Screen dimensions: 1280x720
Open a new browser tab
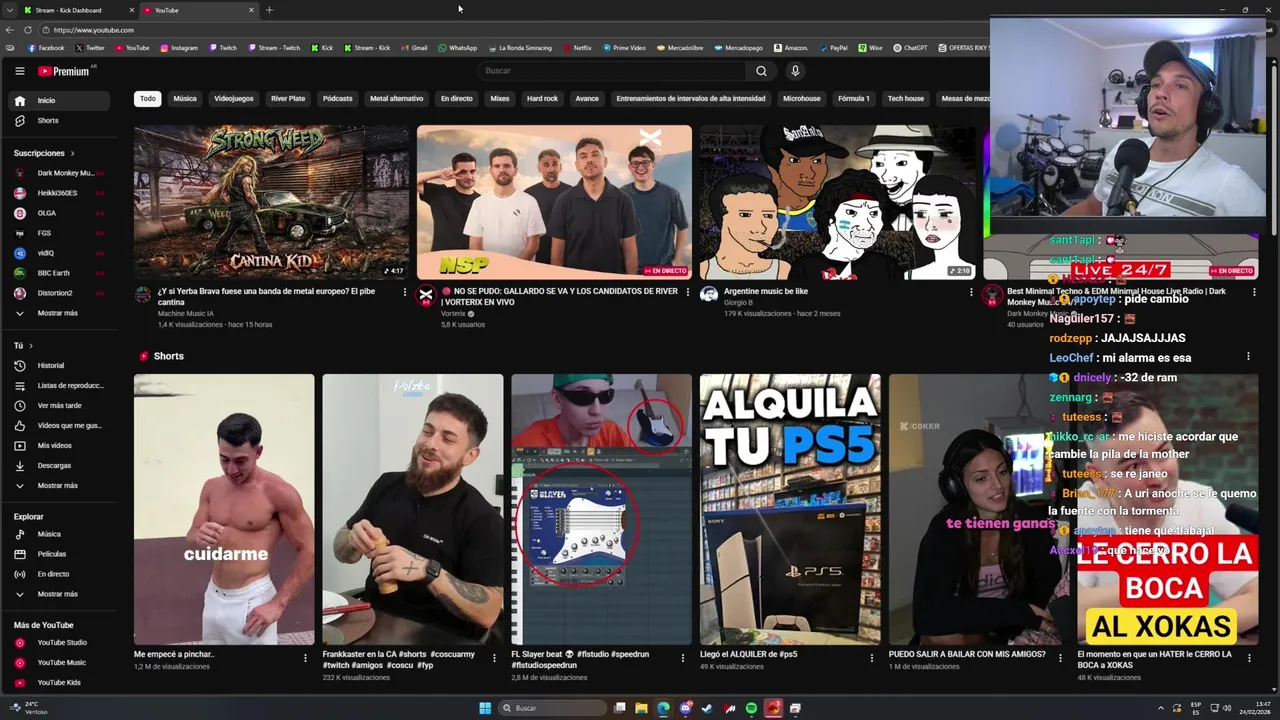pos(269,10)
